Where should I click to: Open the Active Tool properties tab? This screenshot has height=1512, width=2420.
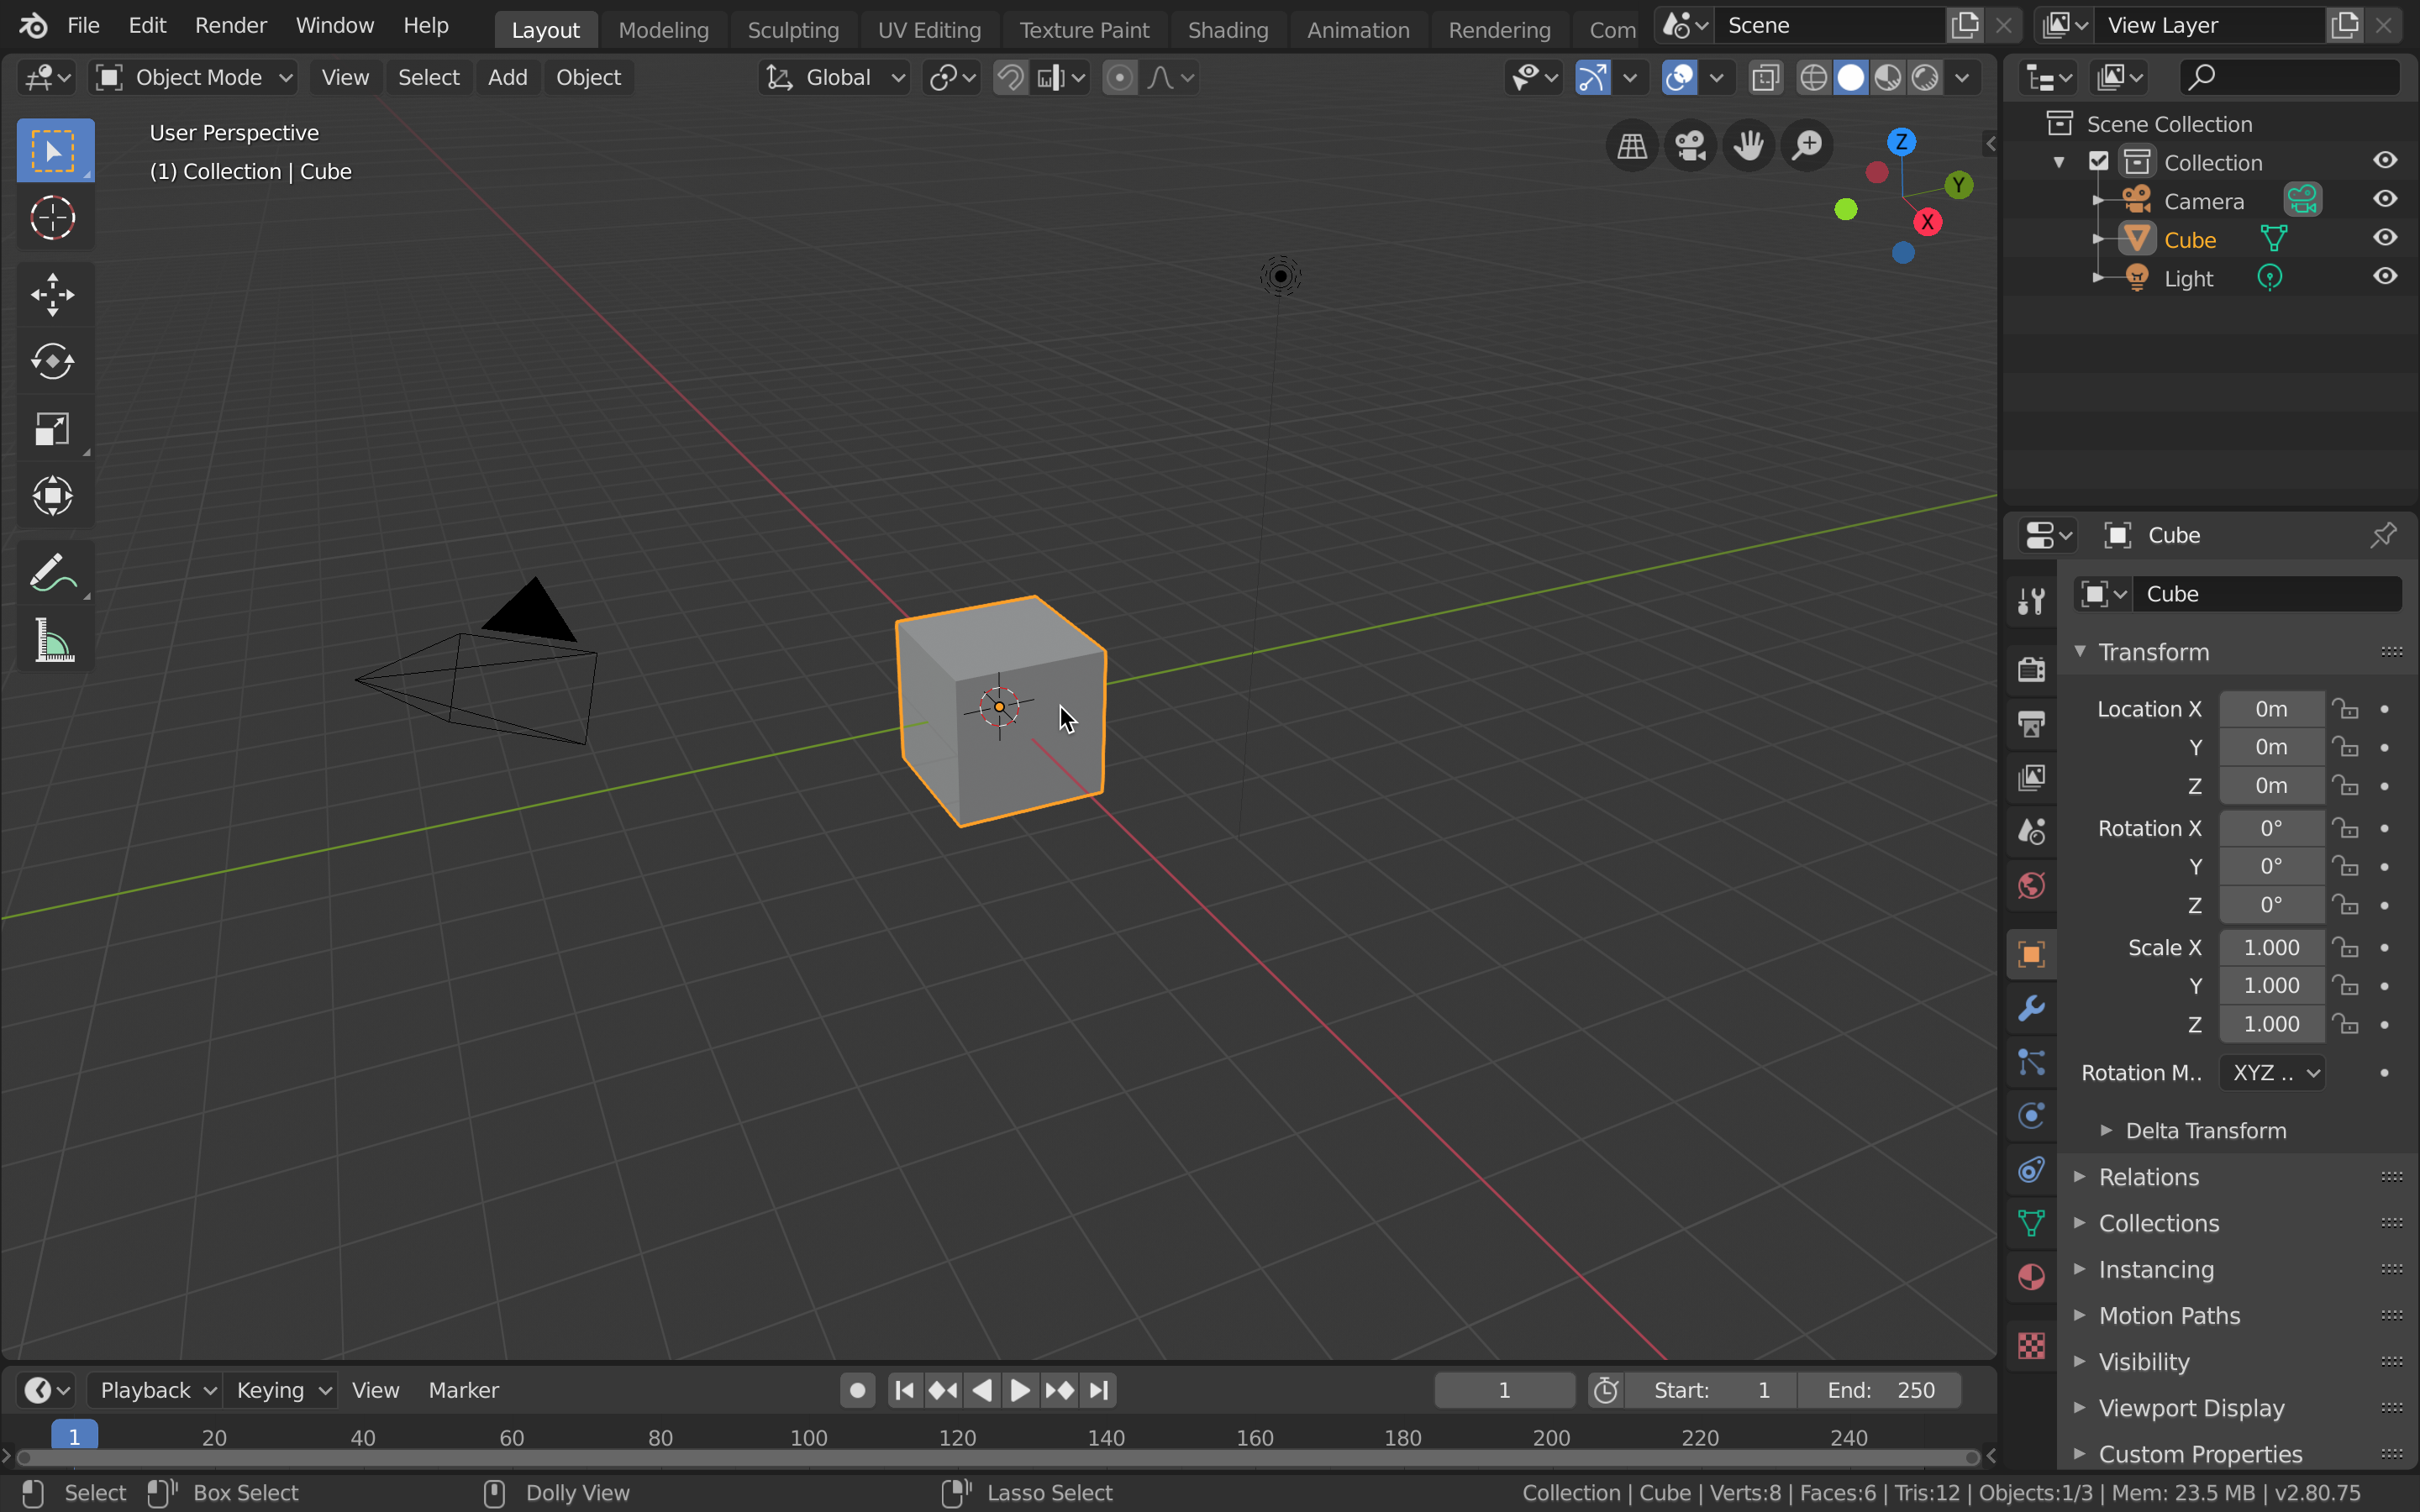2031,601
